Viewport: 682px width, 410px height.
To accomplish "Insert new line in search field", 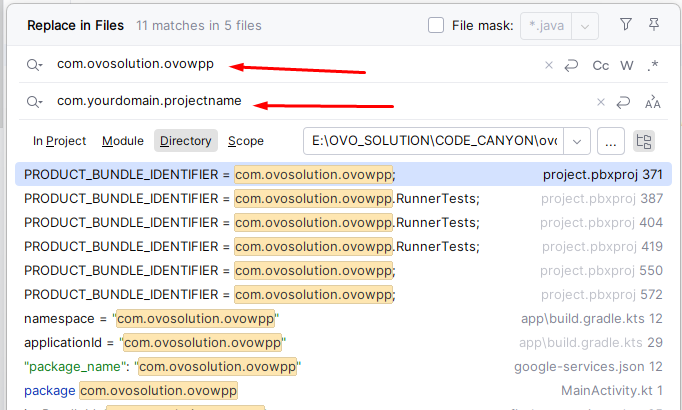I will coord(572,65).
